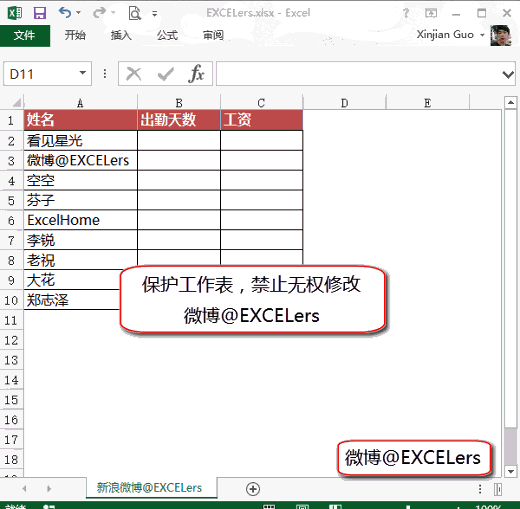Select row 11 header
The height and width of the screenshot is (509, 520).
[x=11, y=321]
